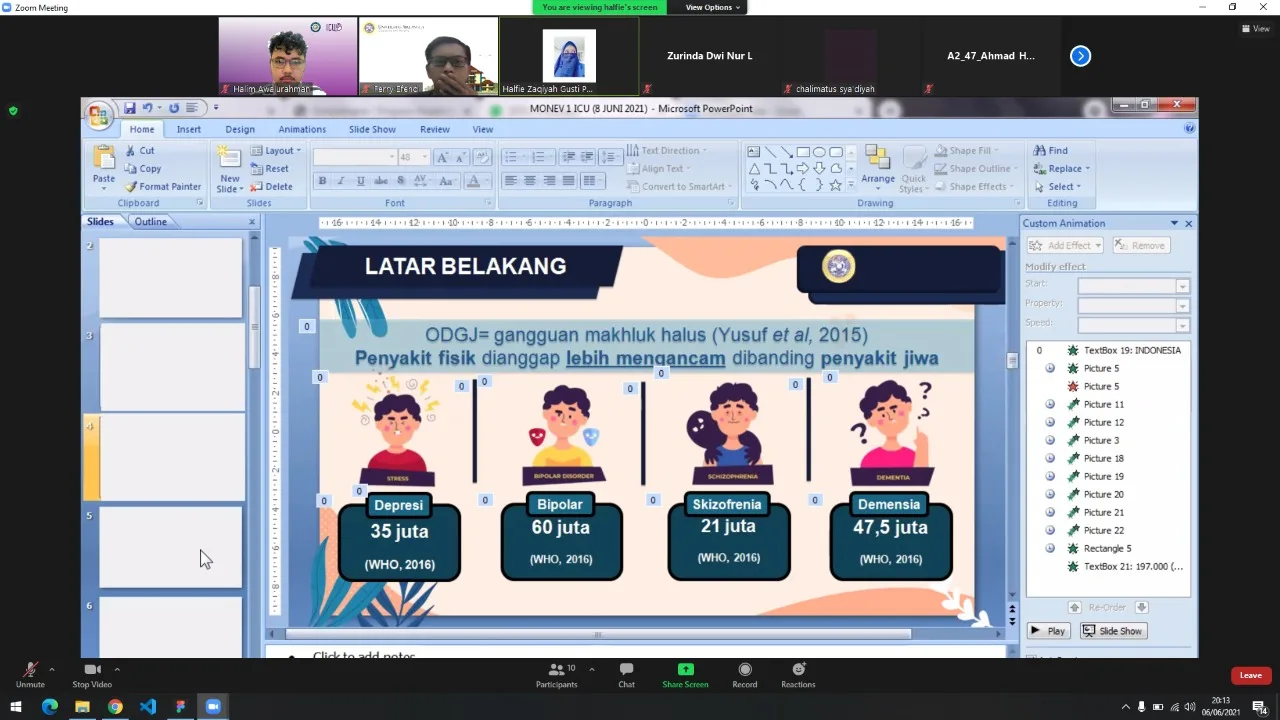1280x720 pixels.
Task: Switch to the Animations ribbon tab
Action: (x=302, y=129)
